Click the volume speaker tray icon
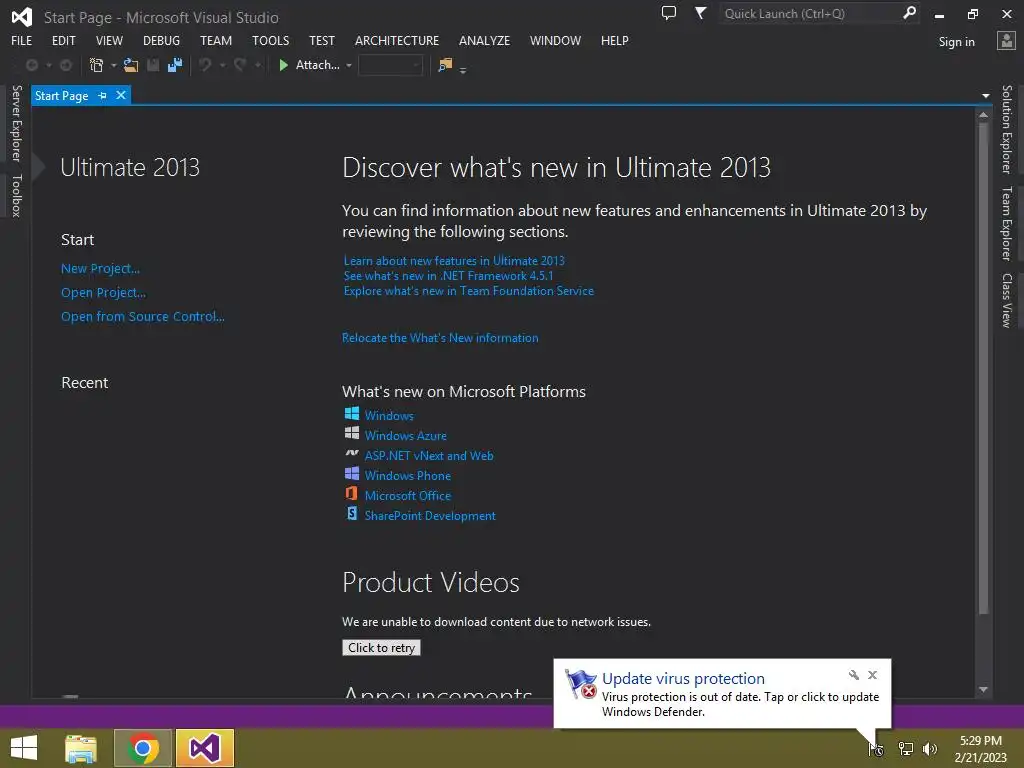The image size is (1024, 768). 930,749
